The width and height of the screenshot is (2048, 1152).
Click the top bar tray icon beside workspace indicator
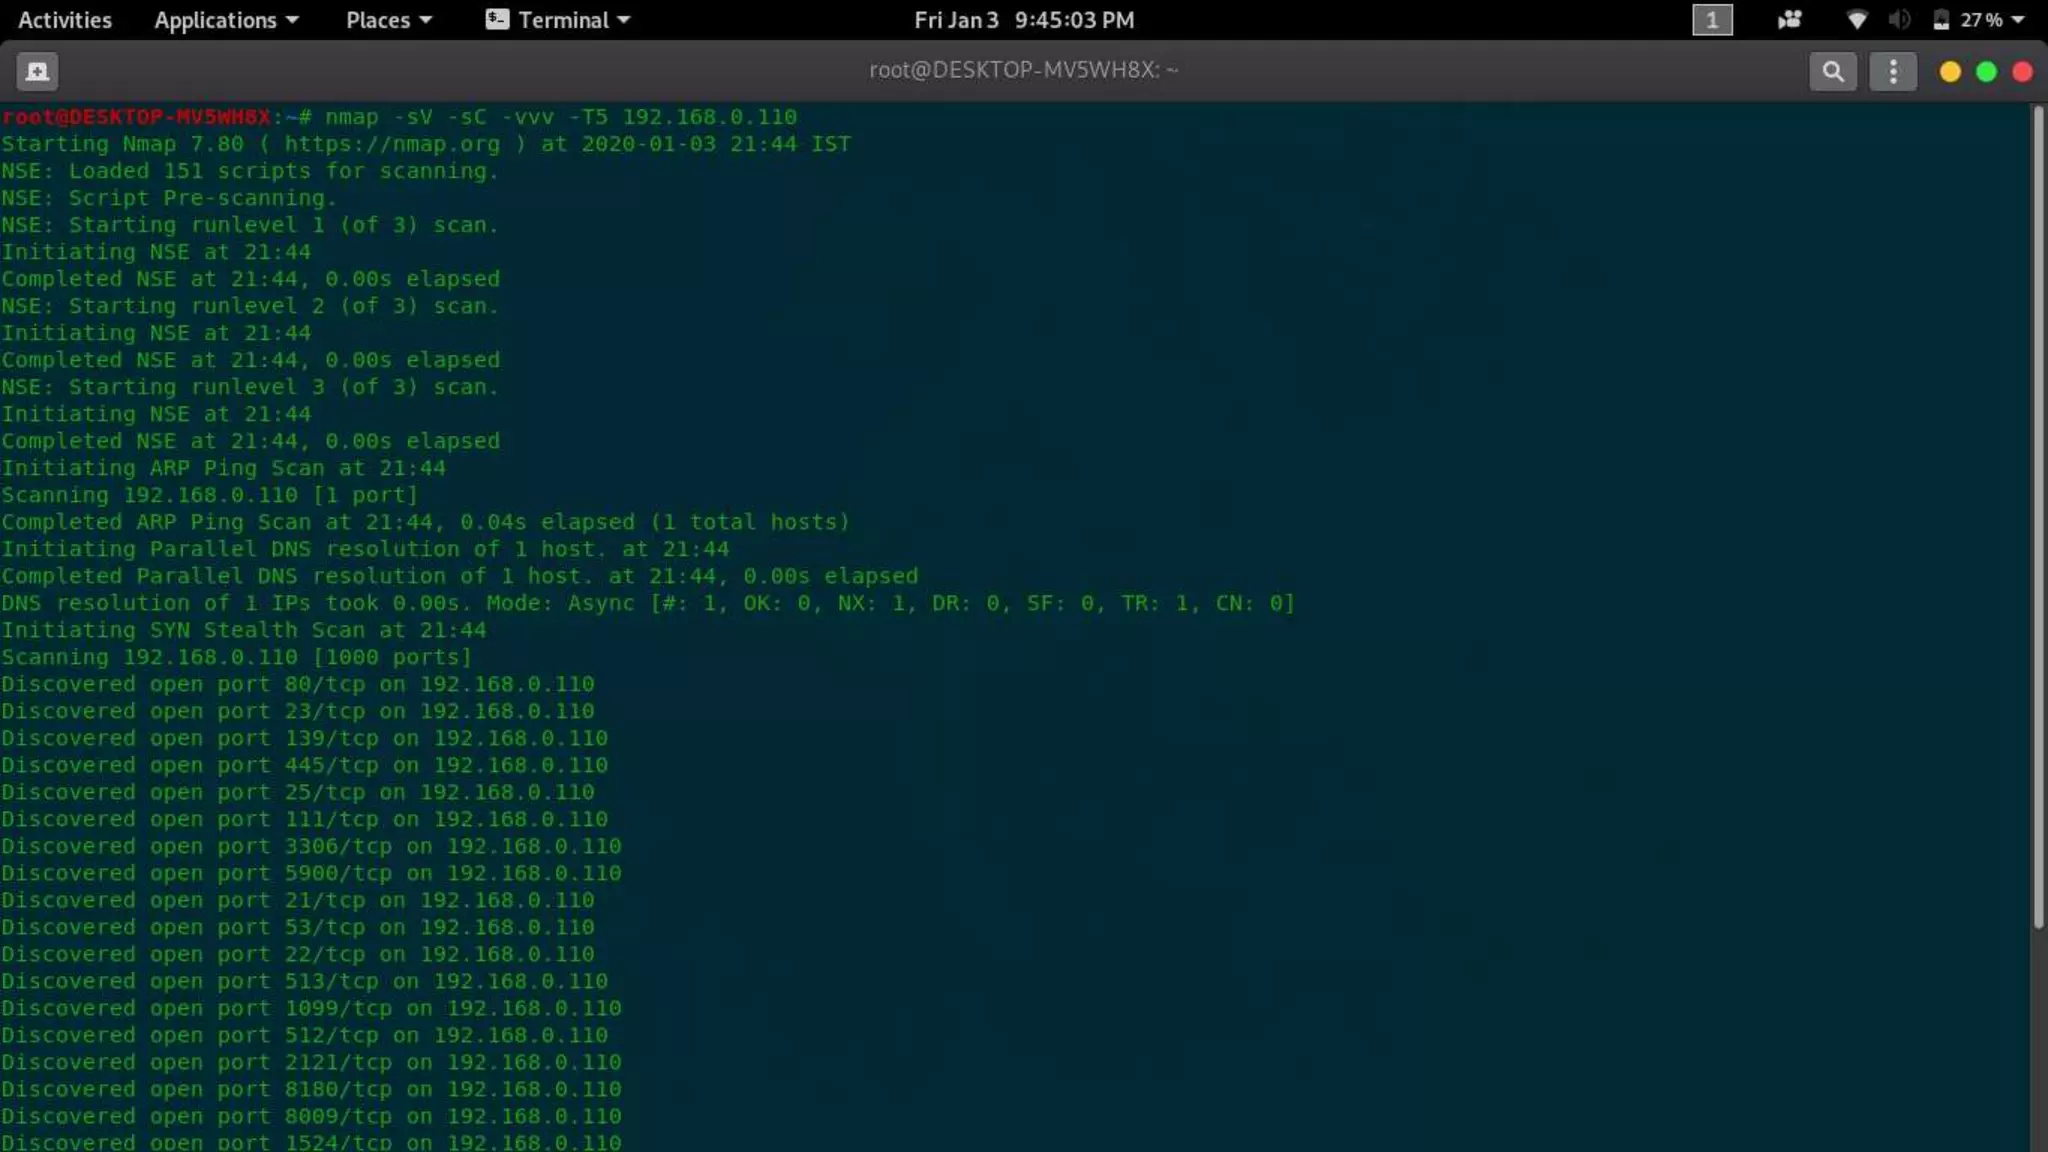1789,20
